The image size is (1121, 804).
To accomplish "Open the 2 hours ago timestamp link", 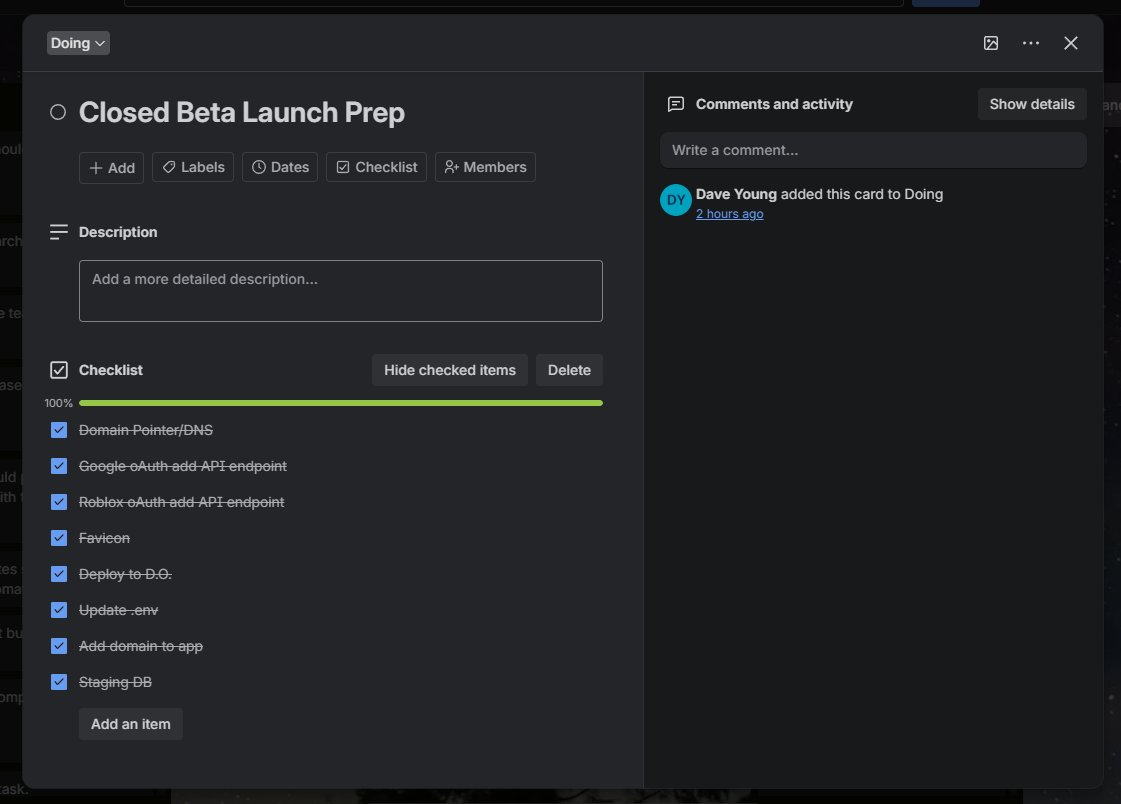I will pos(729,214).
